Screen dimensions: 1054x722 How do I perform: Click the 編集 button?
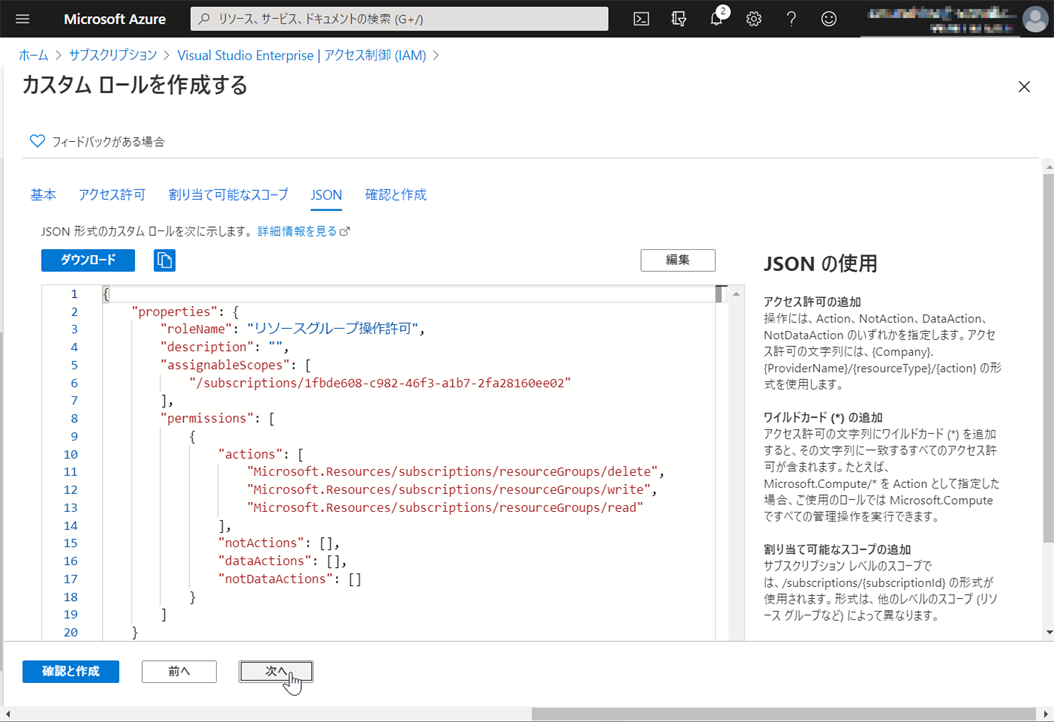tap(678, 260)
